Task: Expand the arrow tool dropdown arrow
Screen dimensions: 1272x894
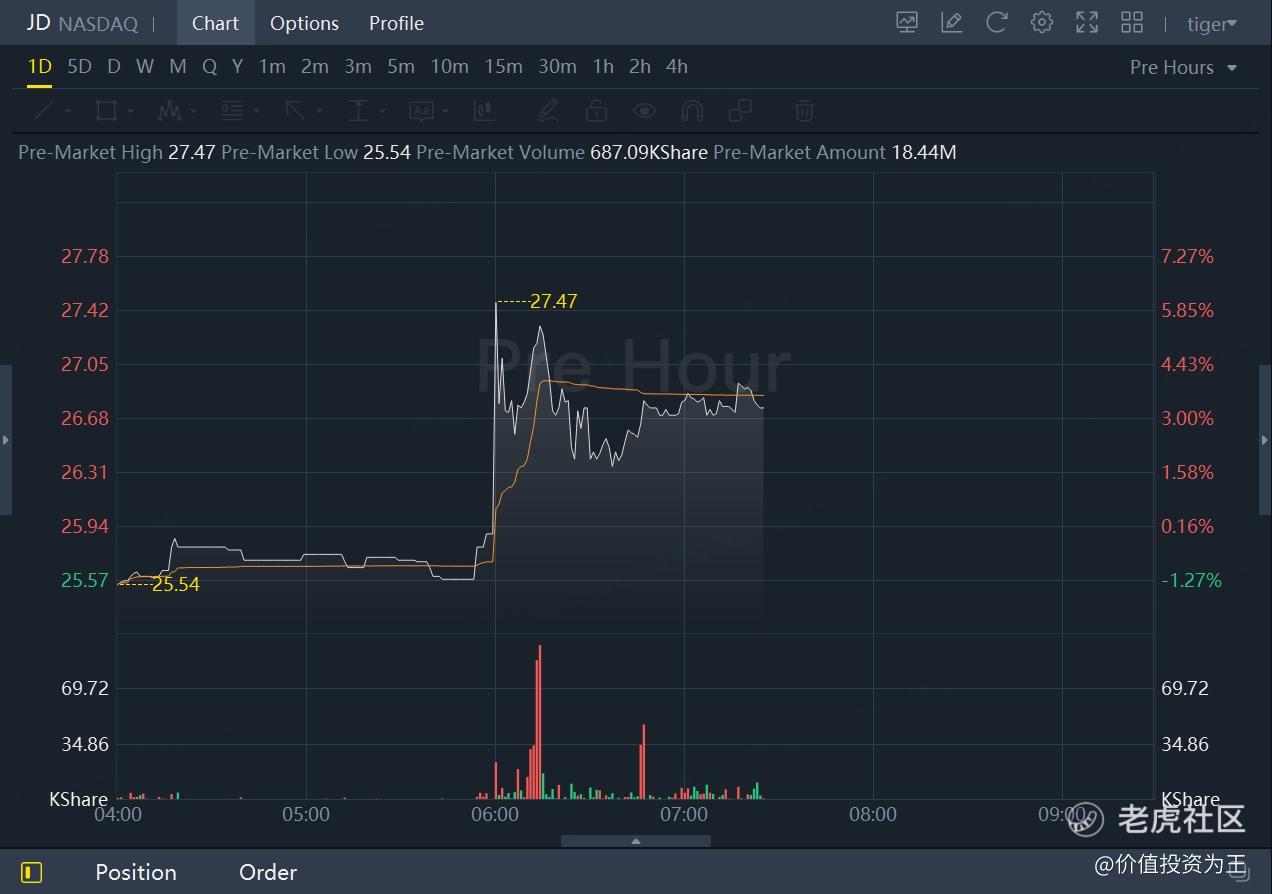Action: pos(320,111)
